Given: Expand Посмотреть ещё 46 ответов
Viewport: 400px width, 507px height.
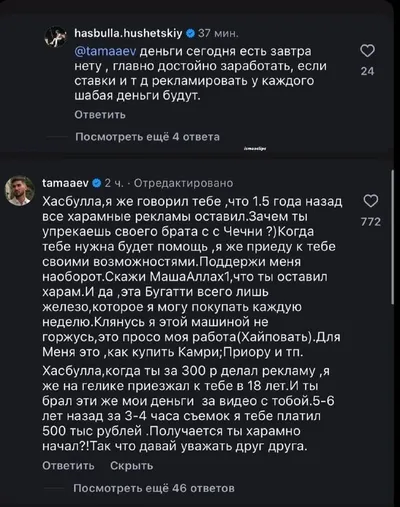Looking at the screenshot, I should click(154, 488).
